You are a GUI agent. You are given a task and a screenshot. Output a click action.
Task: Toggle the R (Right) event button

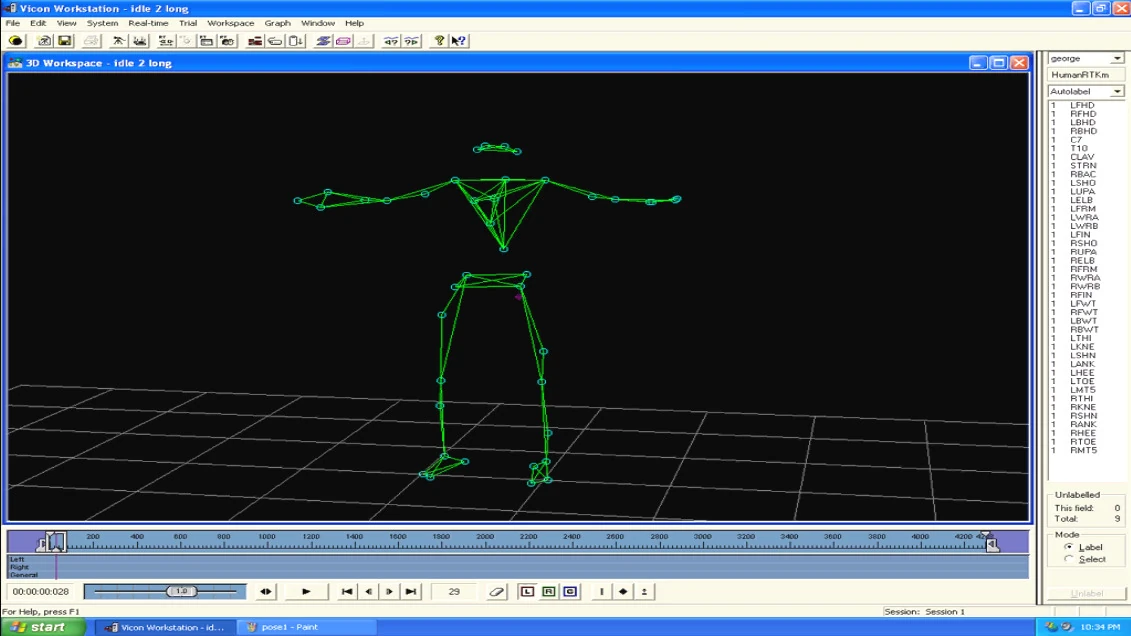[548, 592]
